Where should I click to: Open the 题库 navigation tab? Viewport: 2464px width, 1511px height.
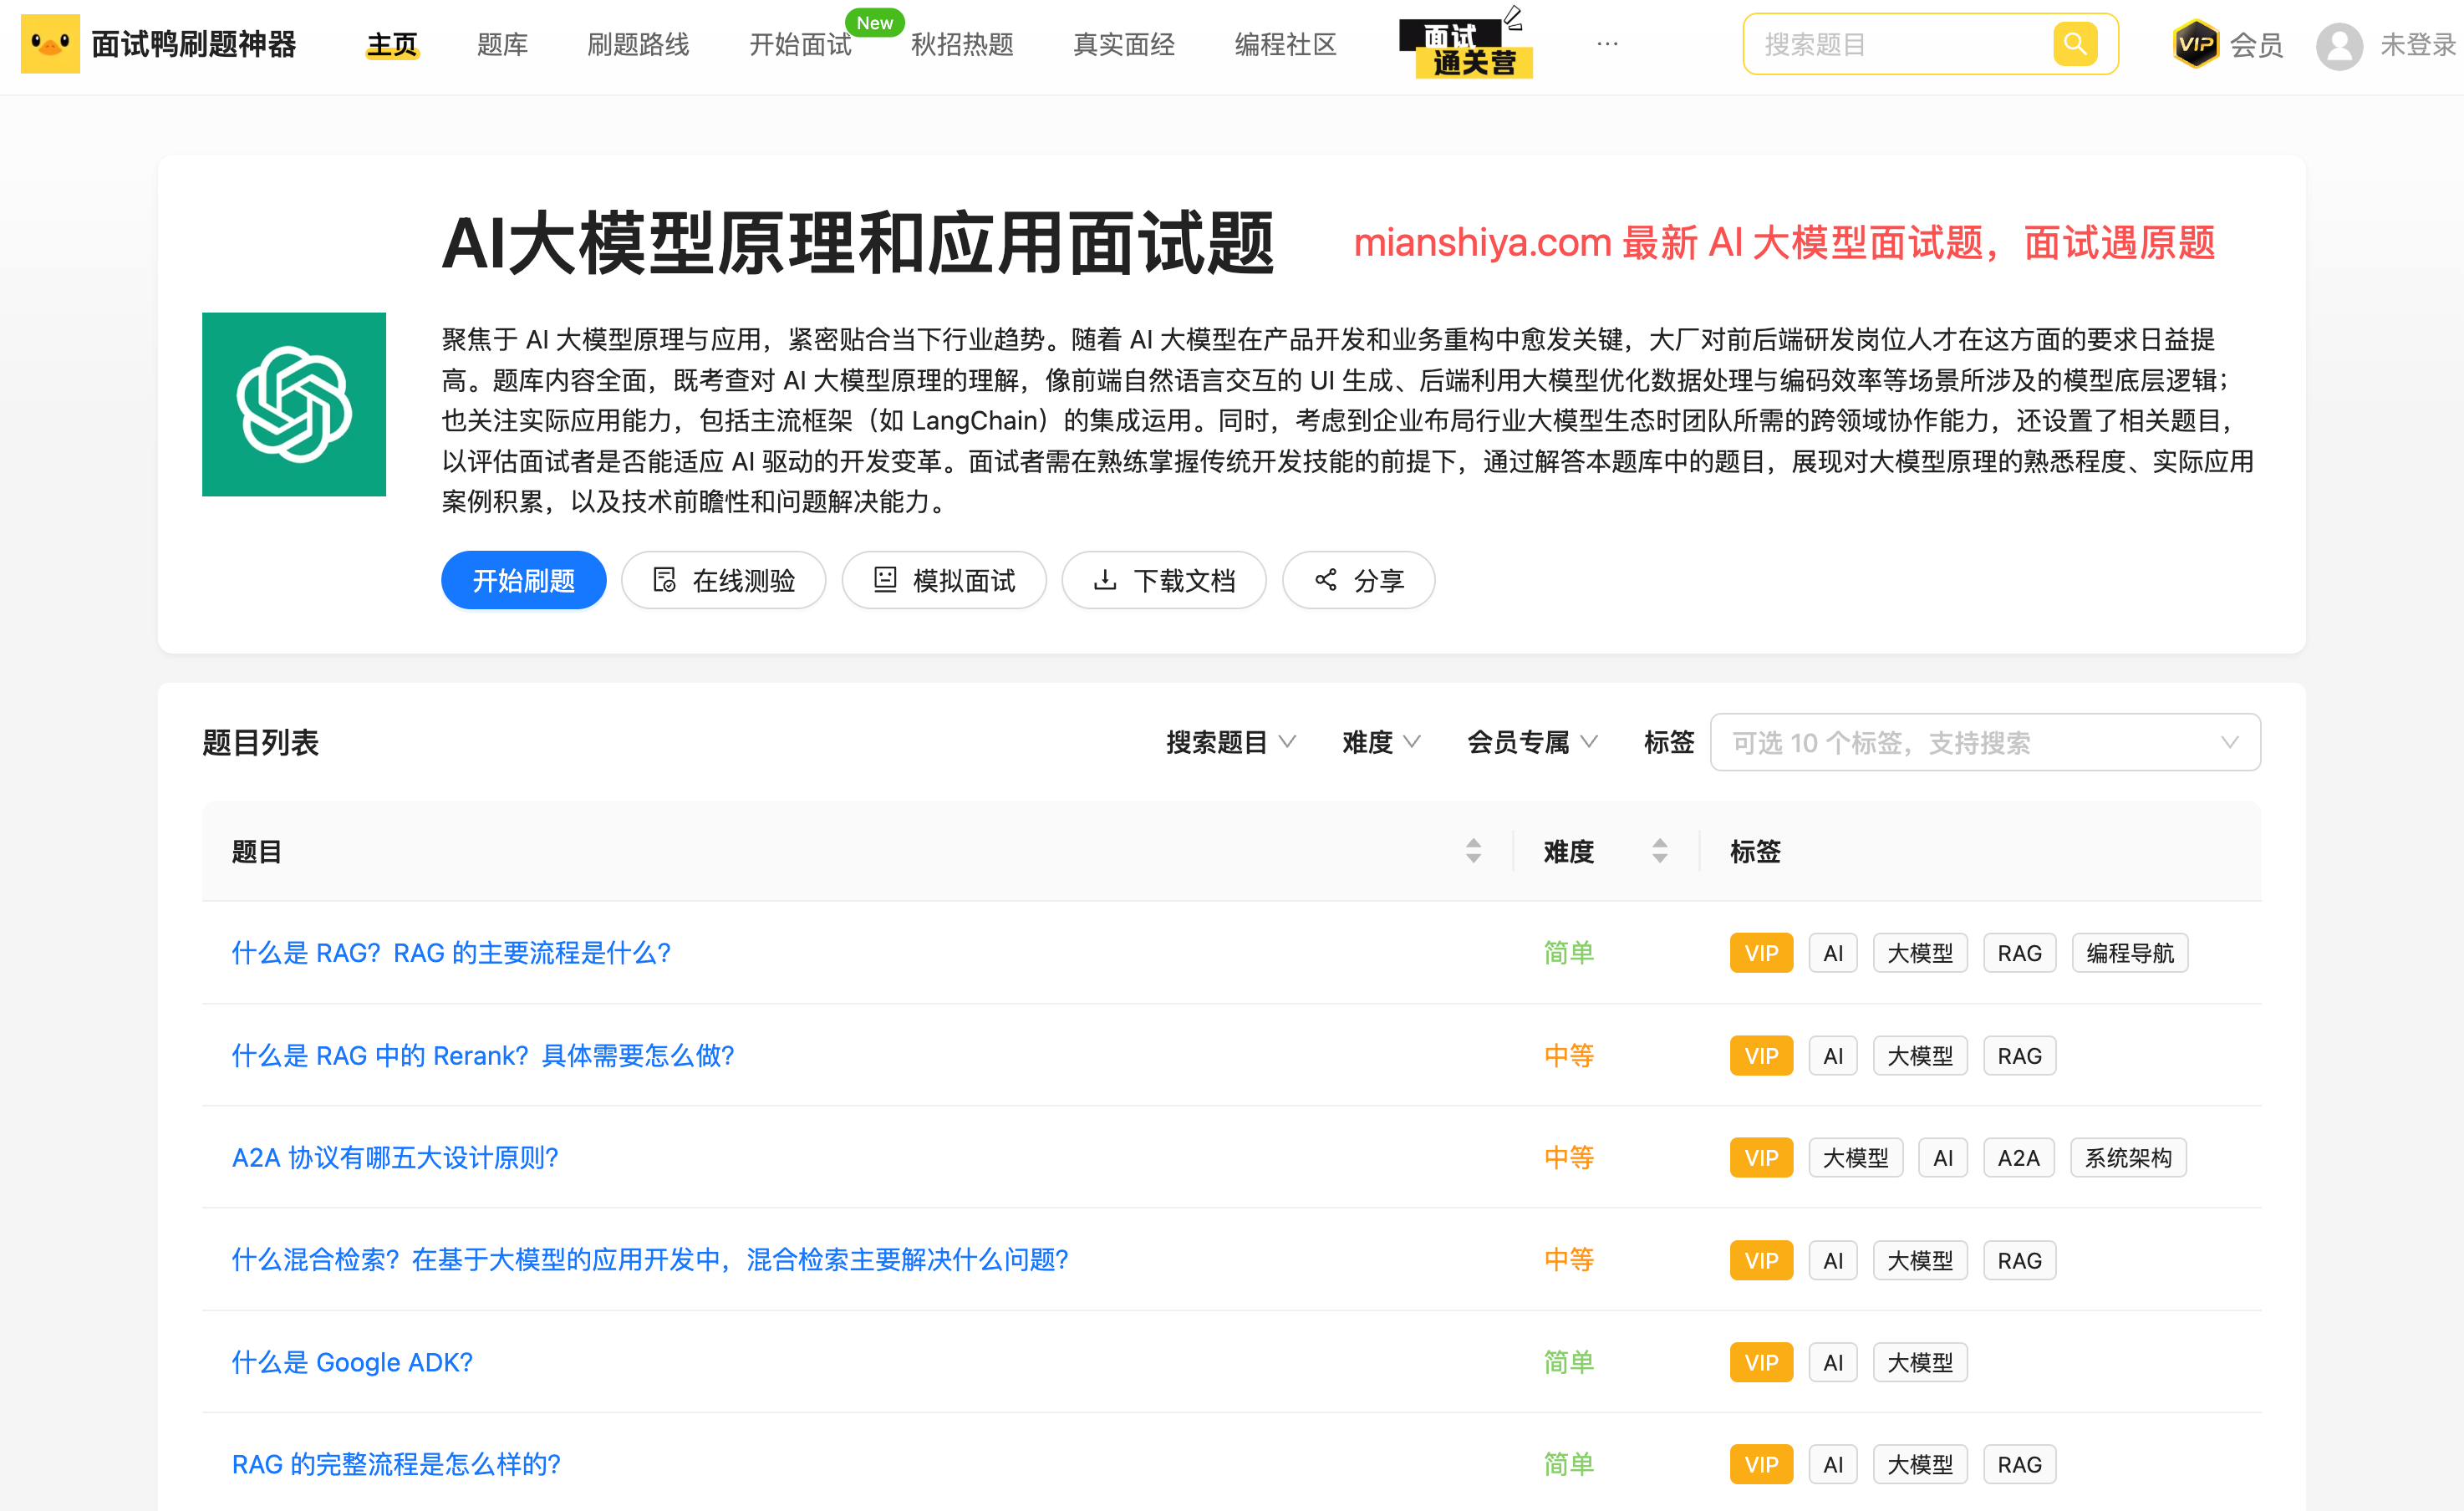(x=502, y=44)
